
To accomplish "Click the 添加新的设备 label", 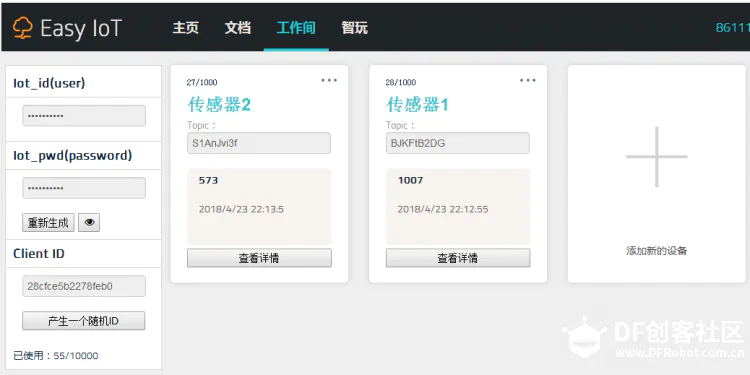I will click(657, 251).
